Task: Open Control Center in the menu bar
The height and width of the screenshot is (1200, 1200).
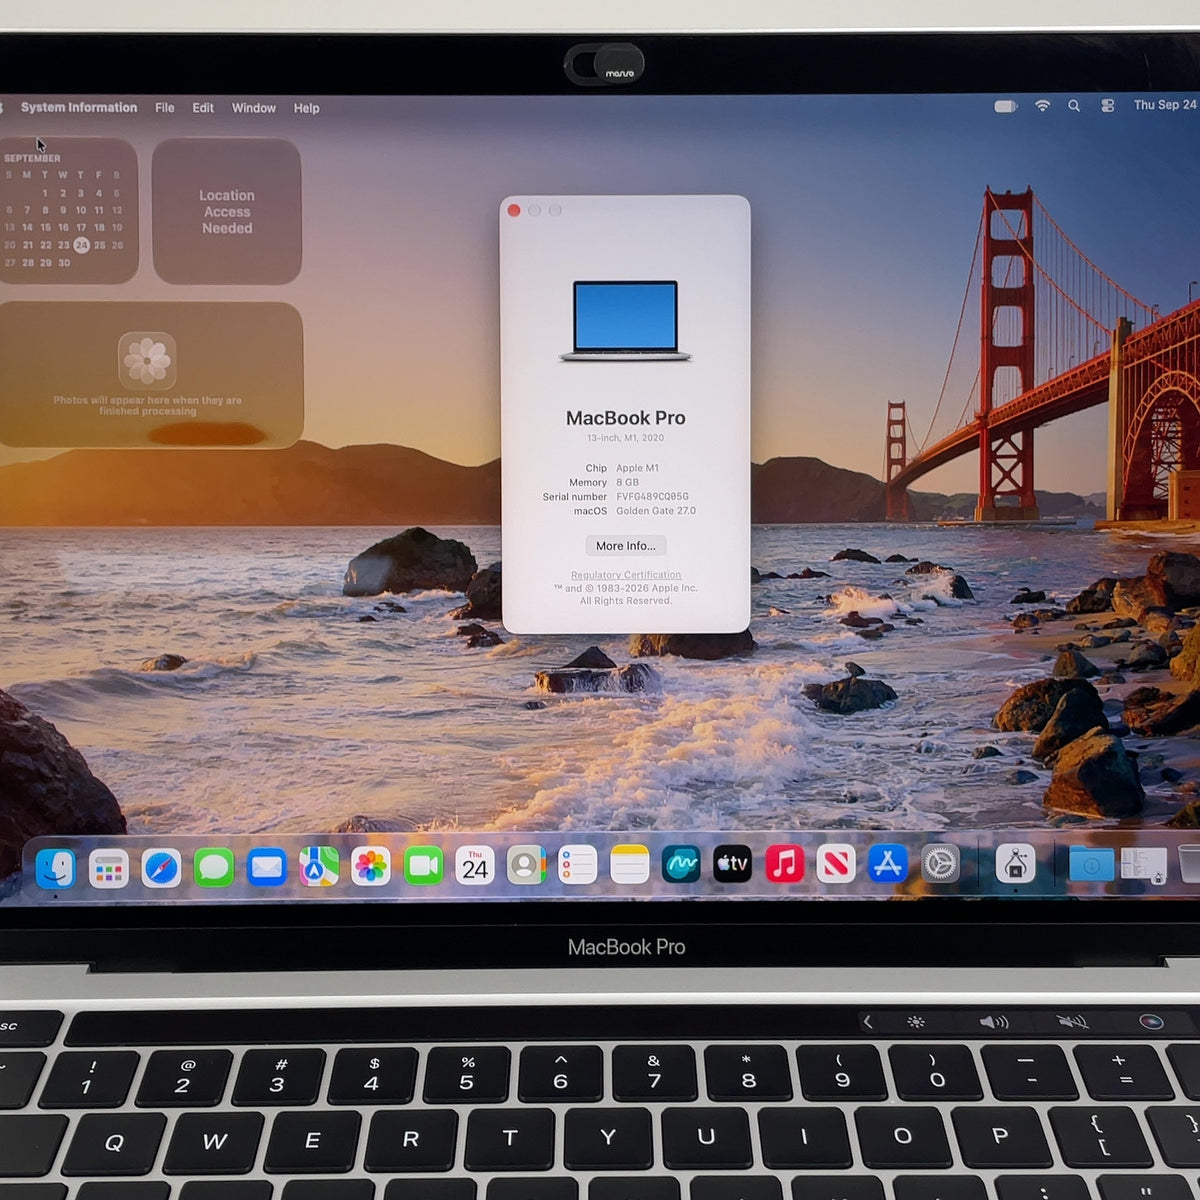Action: click(1108, 105)
